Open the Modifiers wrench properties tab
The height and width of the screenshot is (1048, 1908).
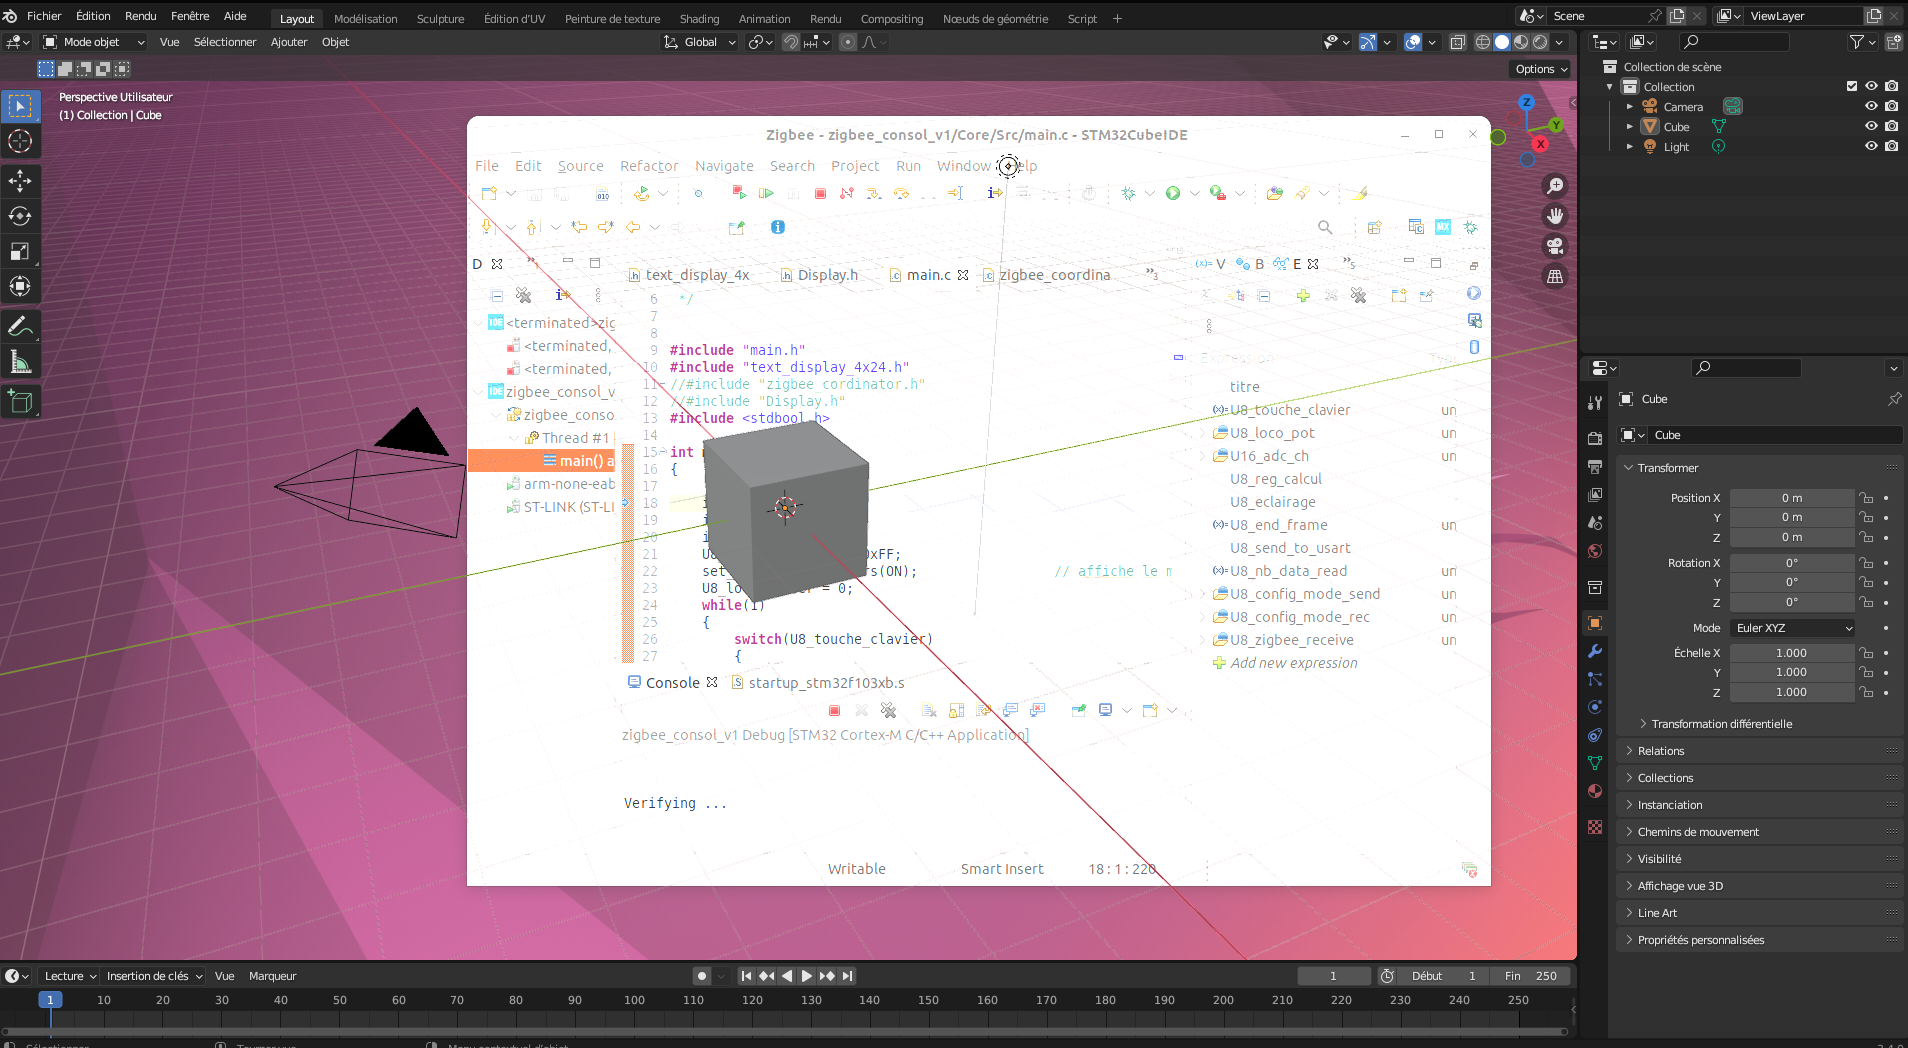pyautogui.click(x=1595, y=651)
